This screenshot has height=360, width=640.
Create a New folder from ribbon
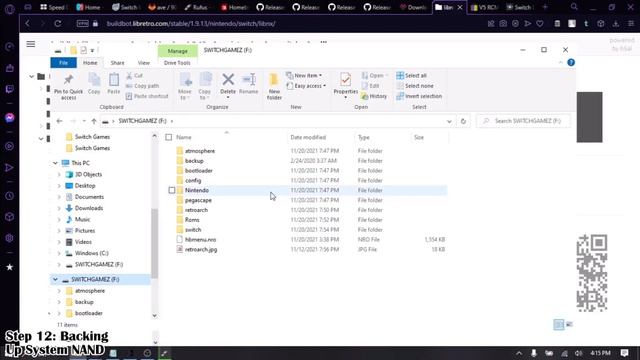[274, 86]
